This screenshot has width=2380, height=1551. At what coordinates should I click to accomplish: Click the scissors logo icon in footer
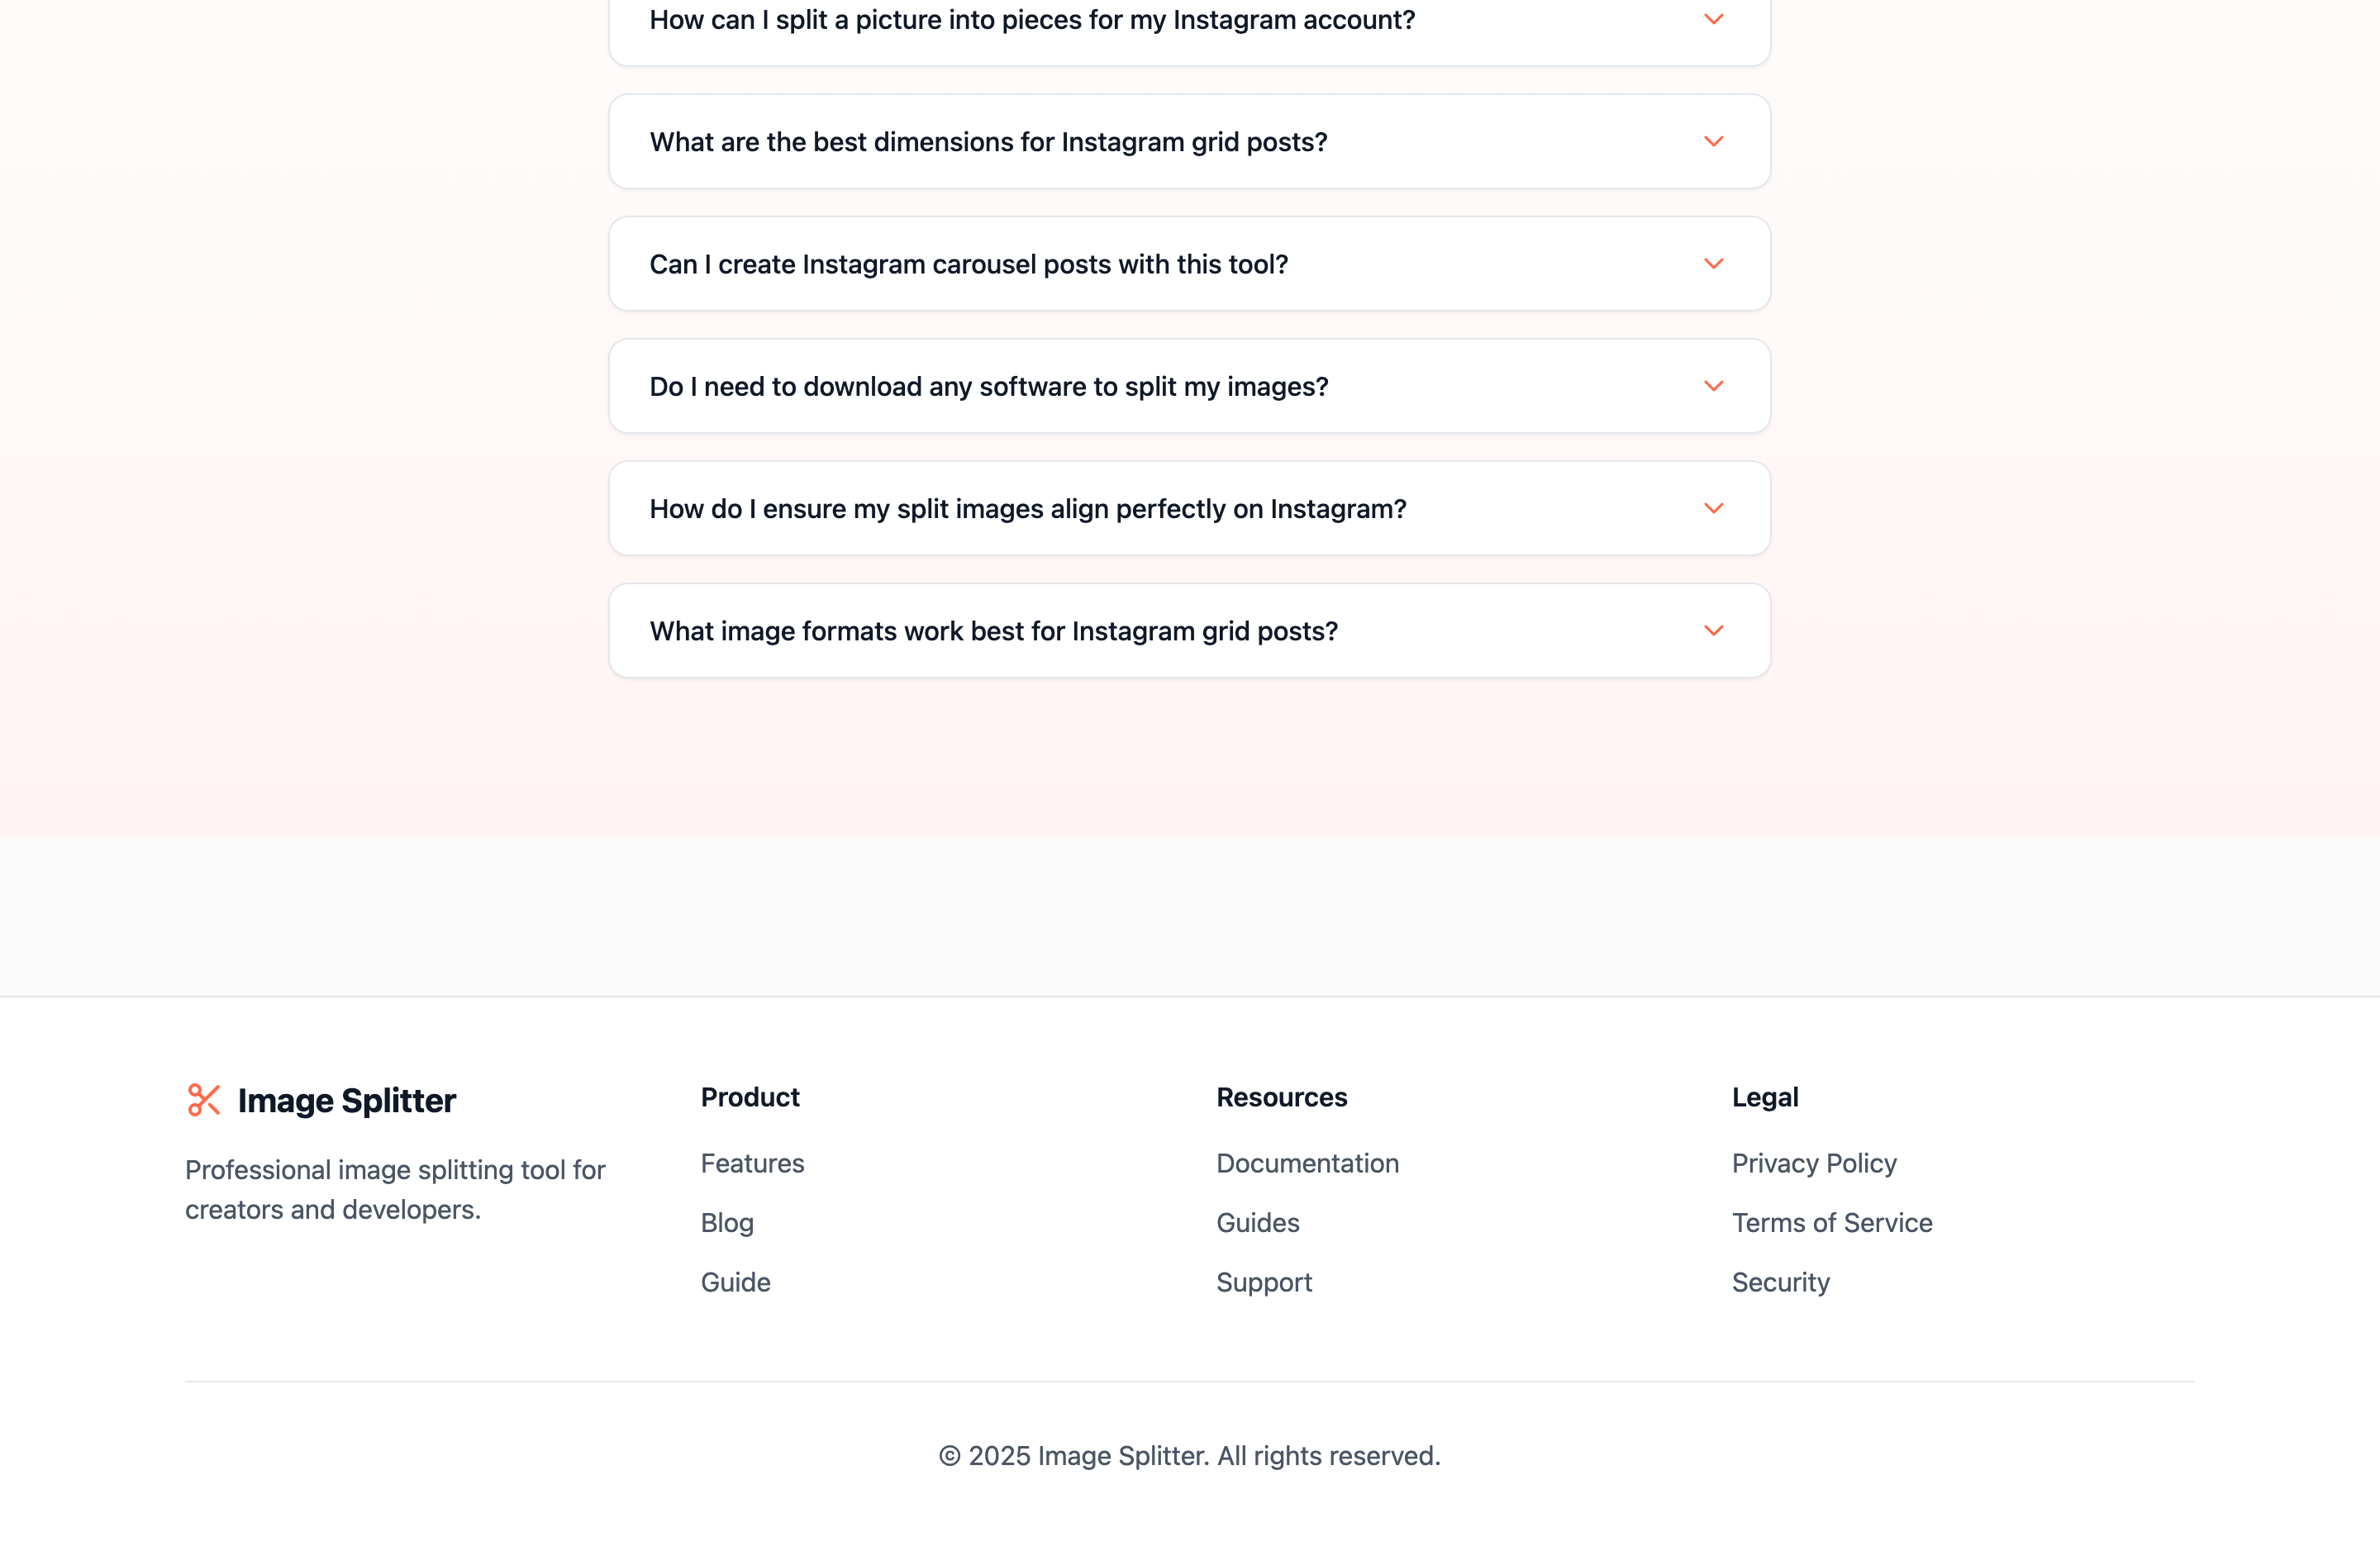(x=203, y=1100)
